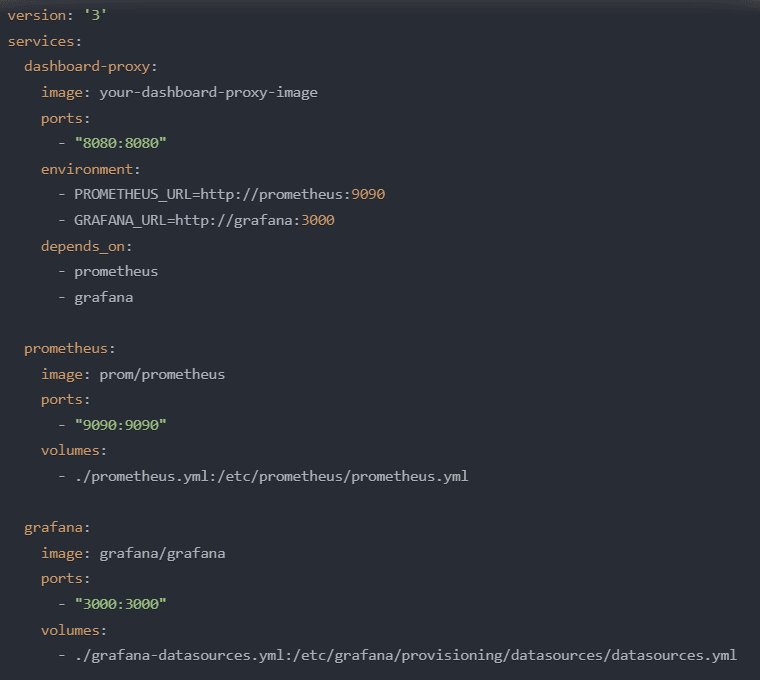Click the "3000:3000" port mapping

121,604
